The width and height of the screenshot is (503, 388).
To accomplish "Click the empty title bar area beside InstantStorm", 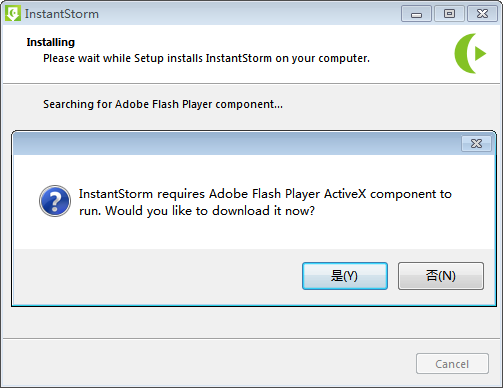I will point(250,14).
